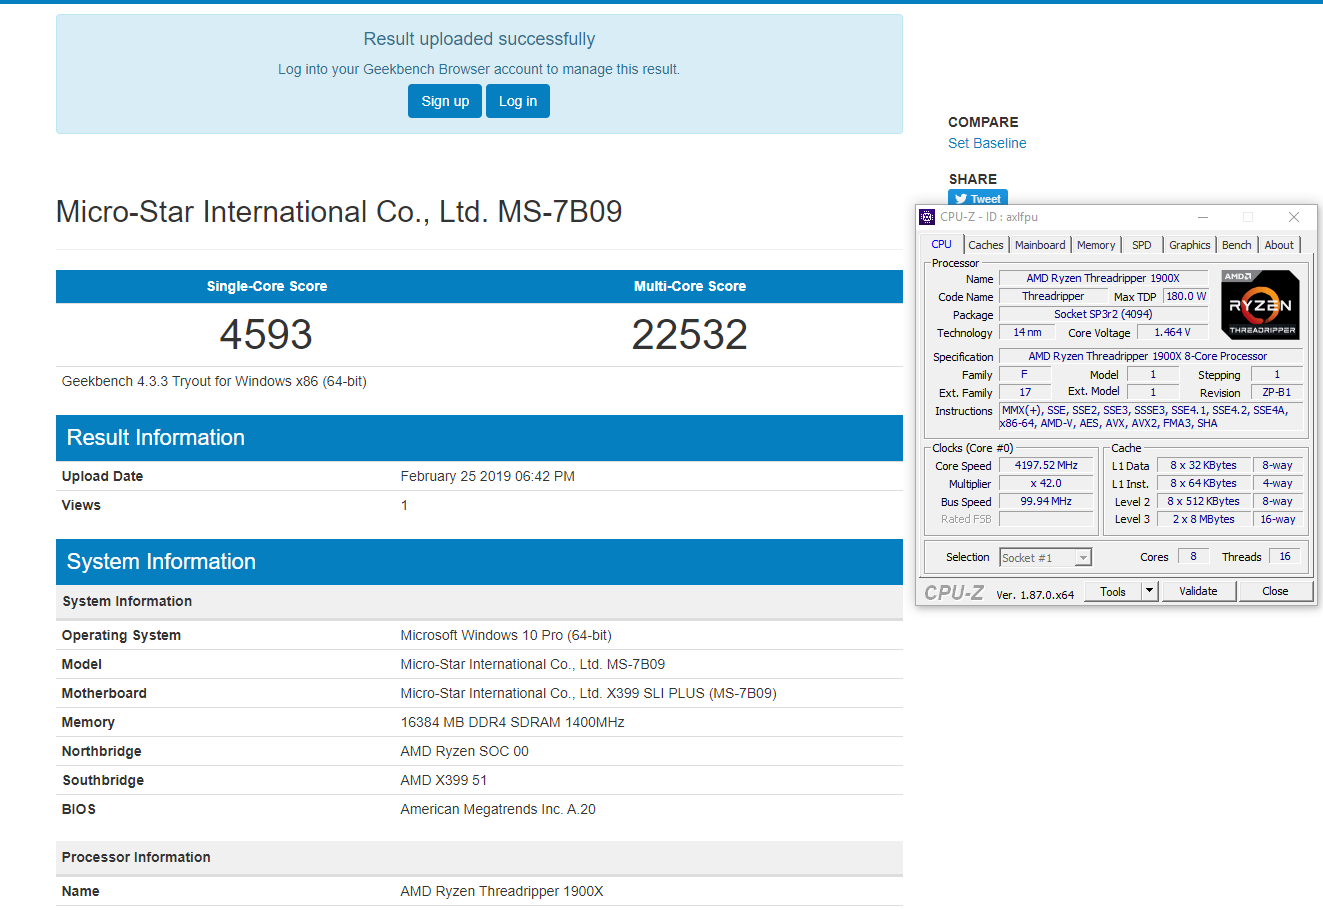Click the Level 2 cache value 8 x 512 KBytes
The height and width of the screenshot is (910, 1323).
click(x=1203, y=501)
